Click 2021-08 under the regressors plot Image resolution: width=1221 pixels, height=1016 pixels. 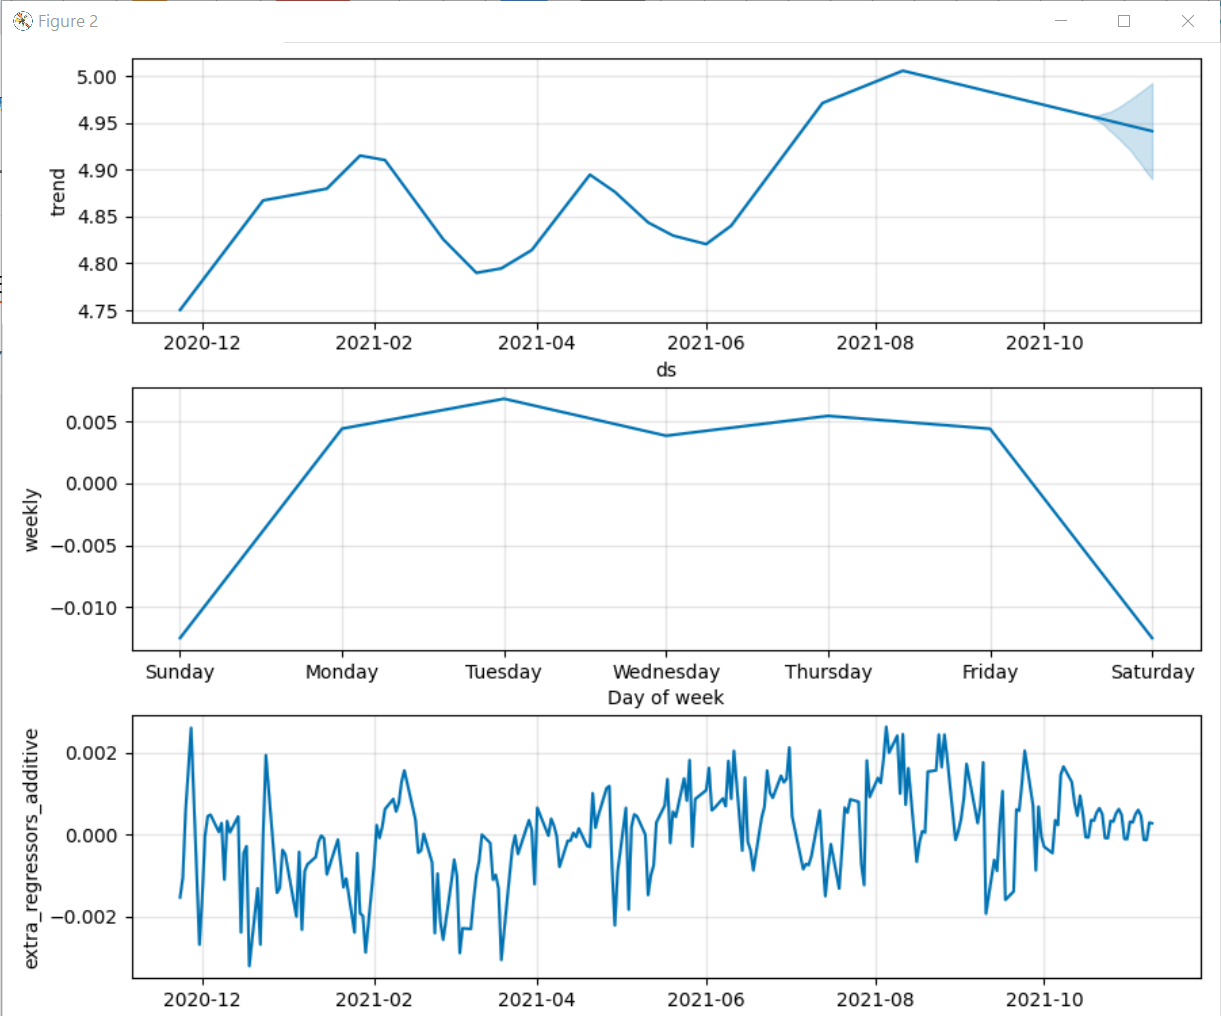(x=875, y=999)
